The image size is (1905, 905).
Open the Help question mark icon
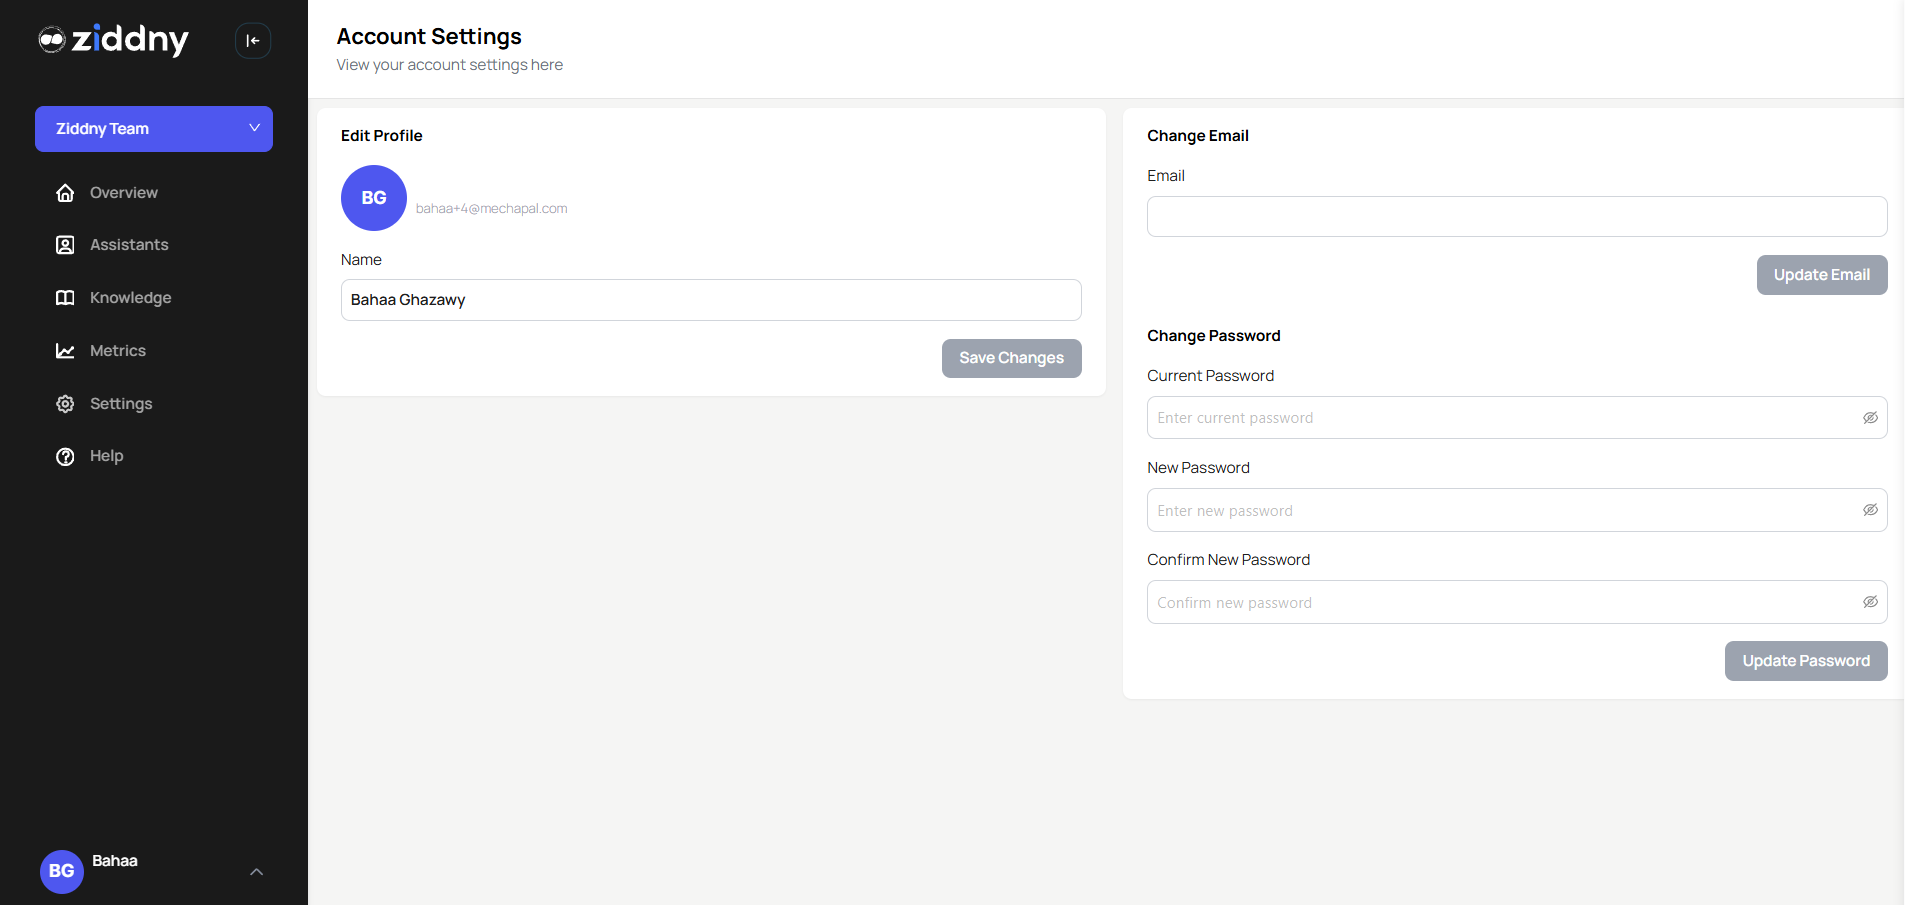pos(65,456)
